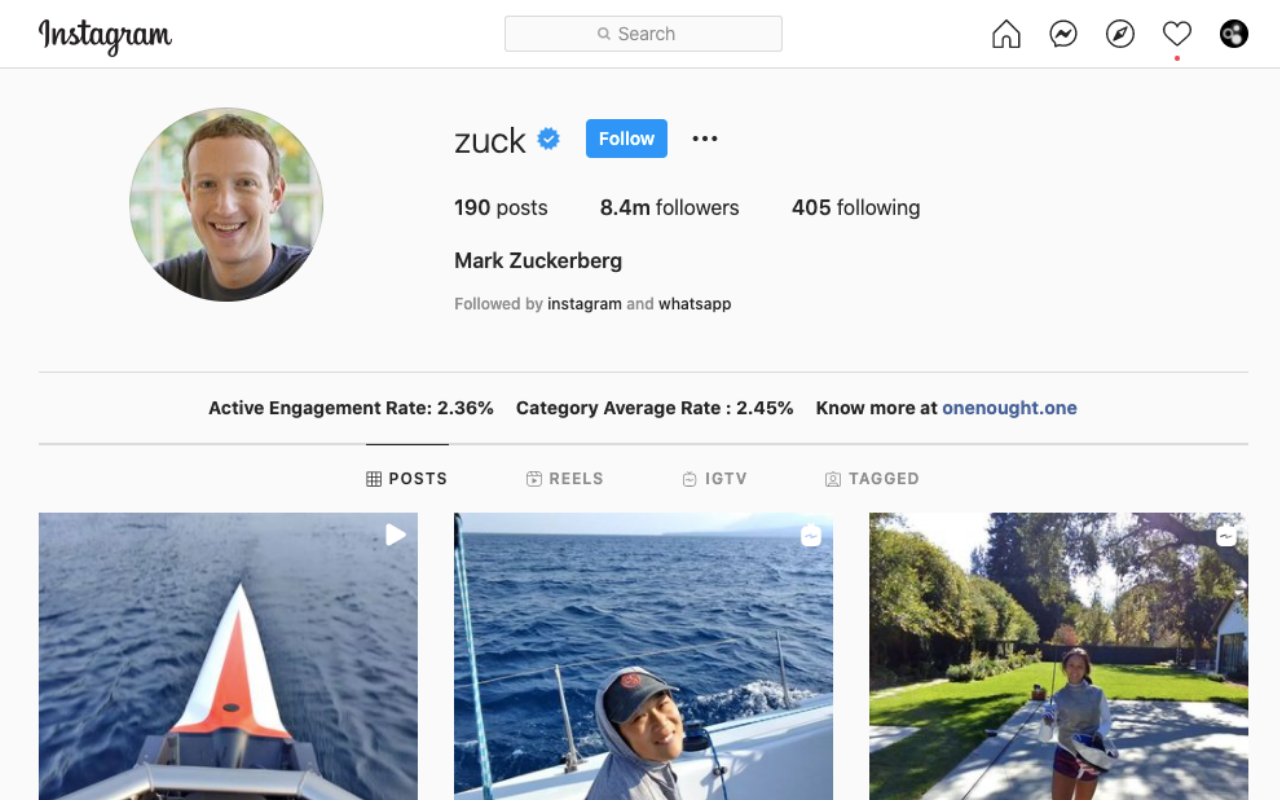Select the Posts tab
Image resolution: width=1280 pixels, height=800 pixels.
tap(407, 479)
